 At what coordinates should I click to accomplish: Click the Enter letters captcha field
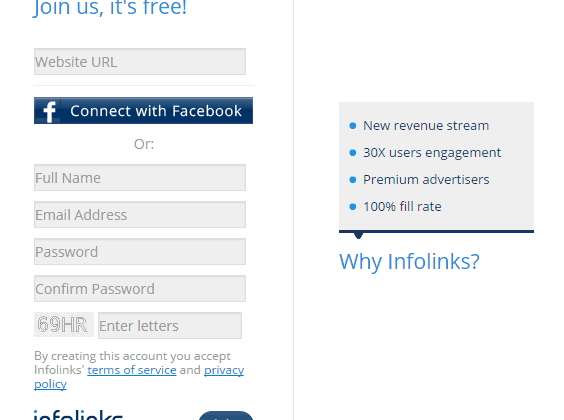click(170, 325)
